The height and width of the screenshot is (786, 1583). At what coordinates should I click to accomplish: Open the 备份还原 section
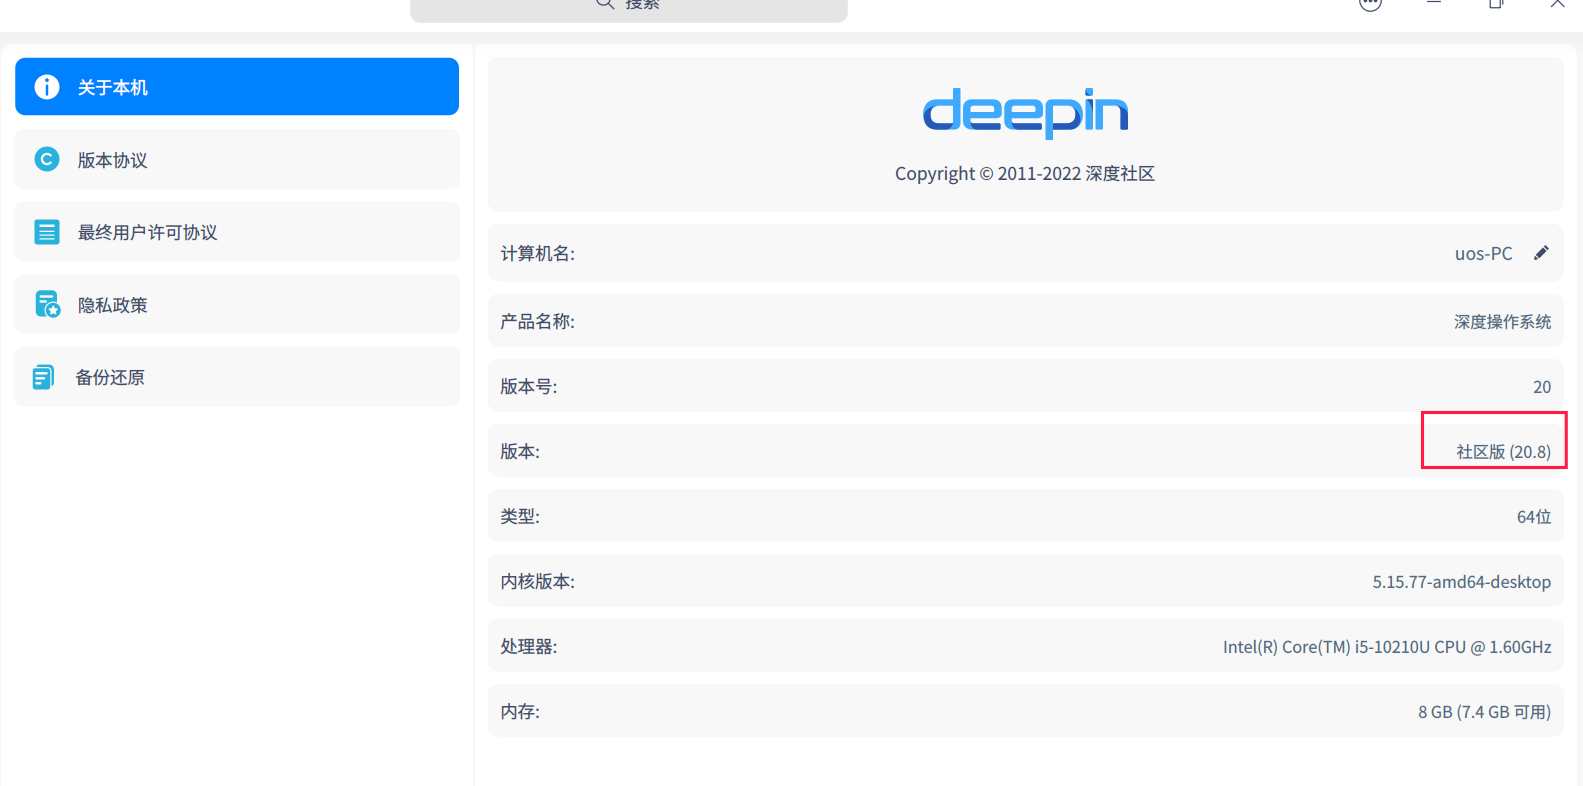(237, 377)
